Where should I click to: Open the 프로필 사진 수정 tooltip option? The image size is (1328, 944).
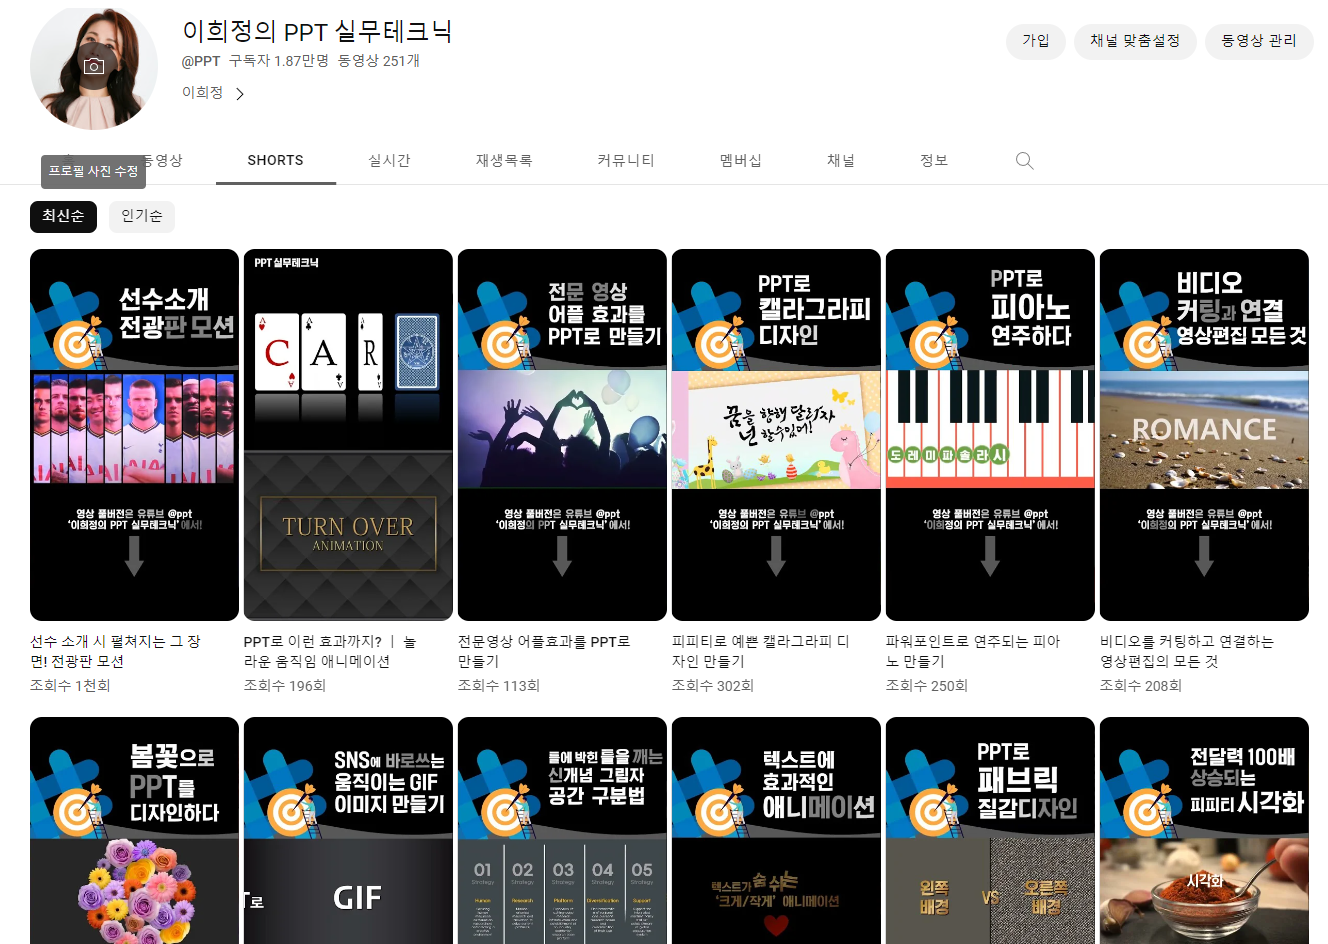tap(93, 172)
